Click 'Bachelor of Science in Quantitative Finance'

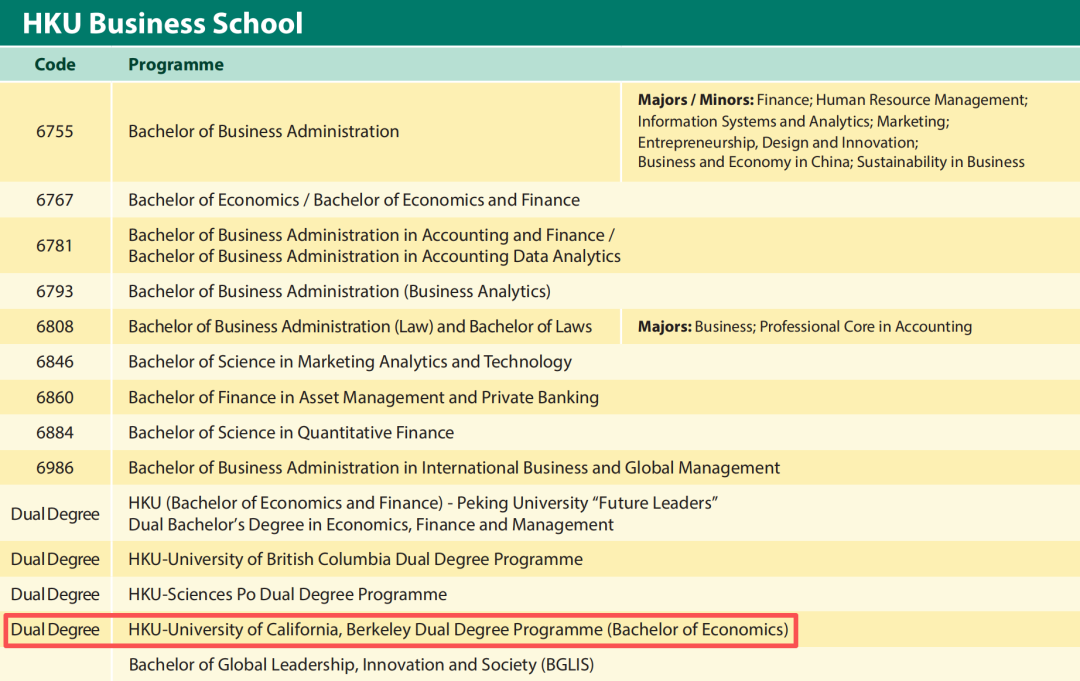click(291, 432)
